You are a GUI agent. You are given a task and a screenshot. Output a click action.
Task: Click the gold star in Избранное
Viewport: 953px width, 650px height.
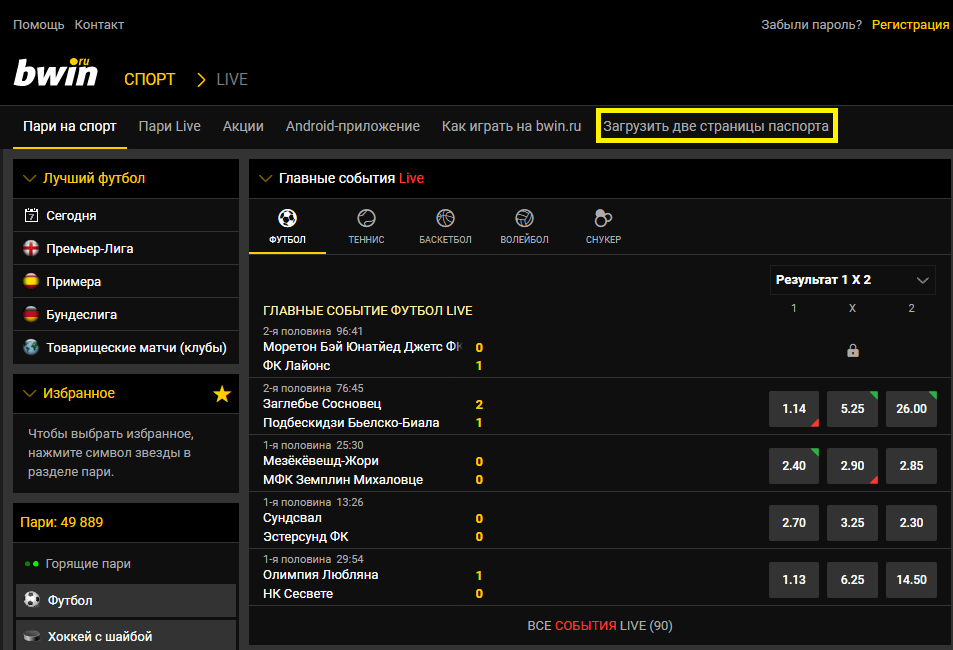(x=222, y=394)
